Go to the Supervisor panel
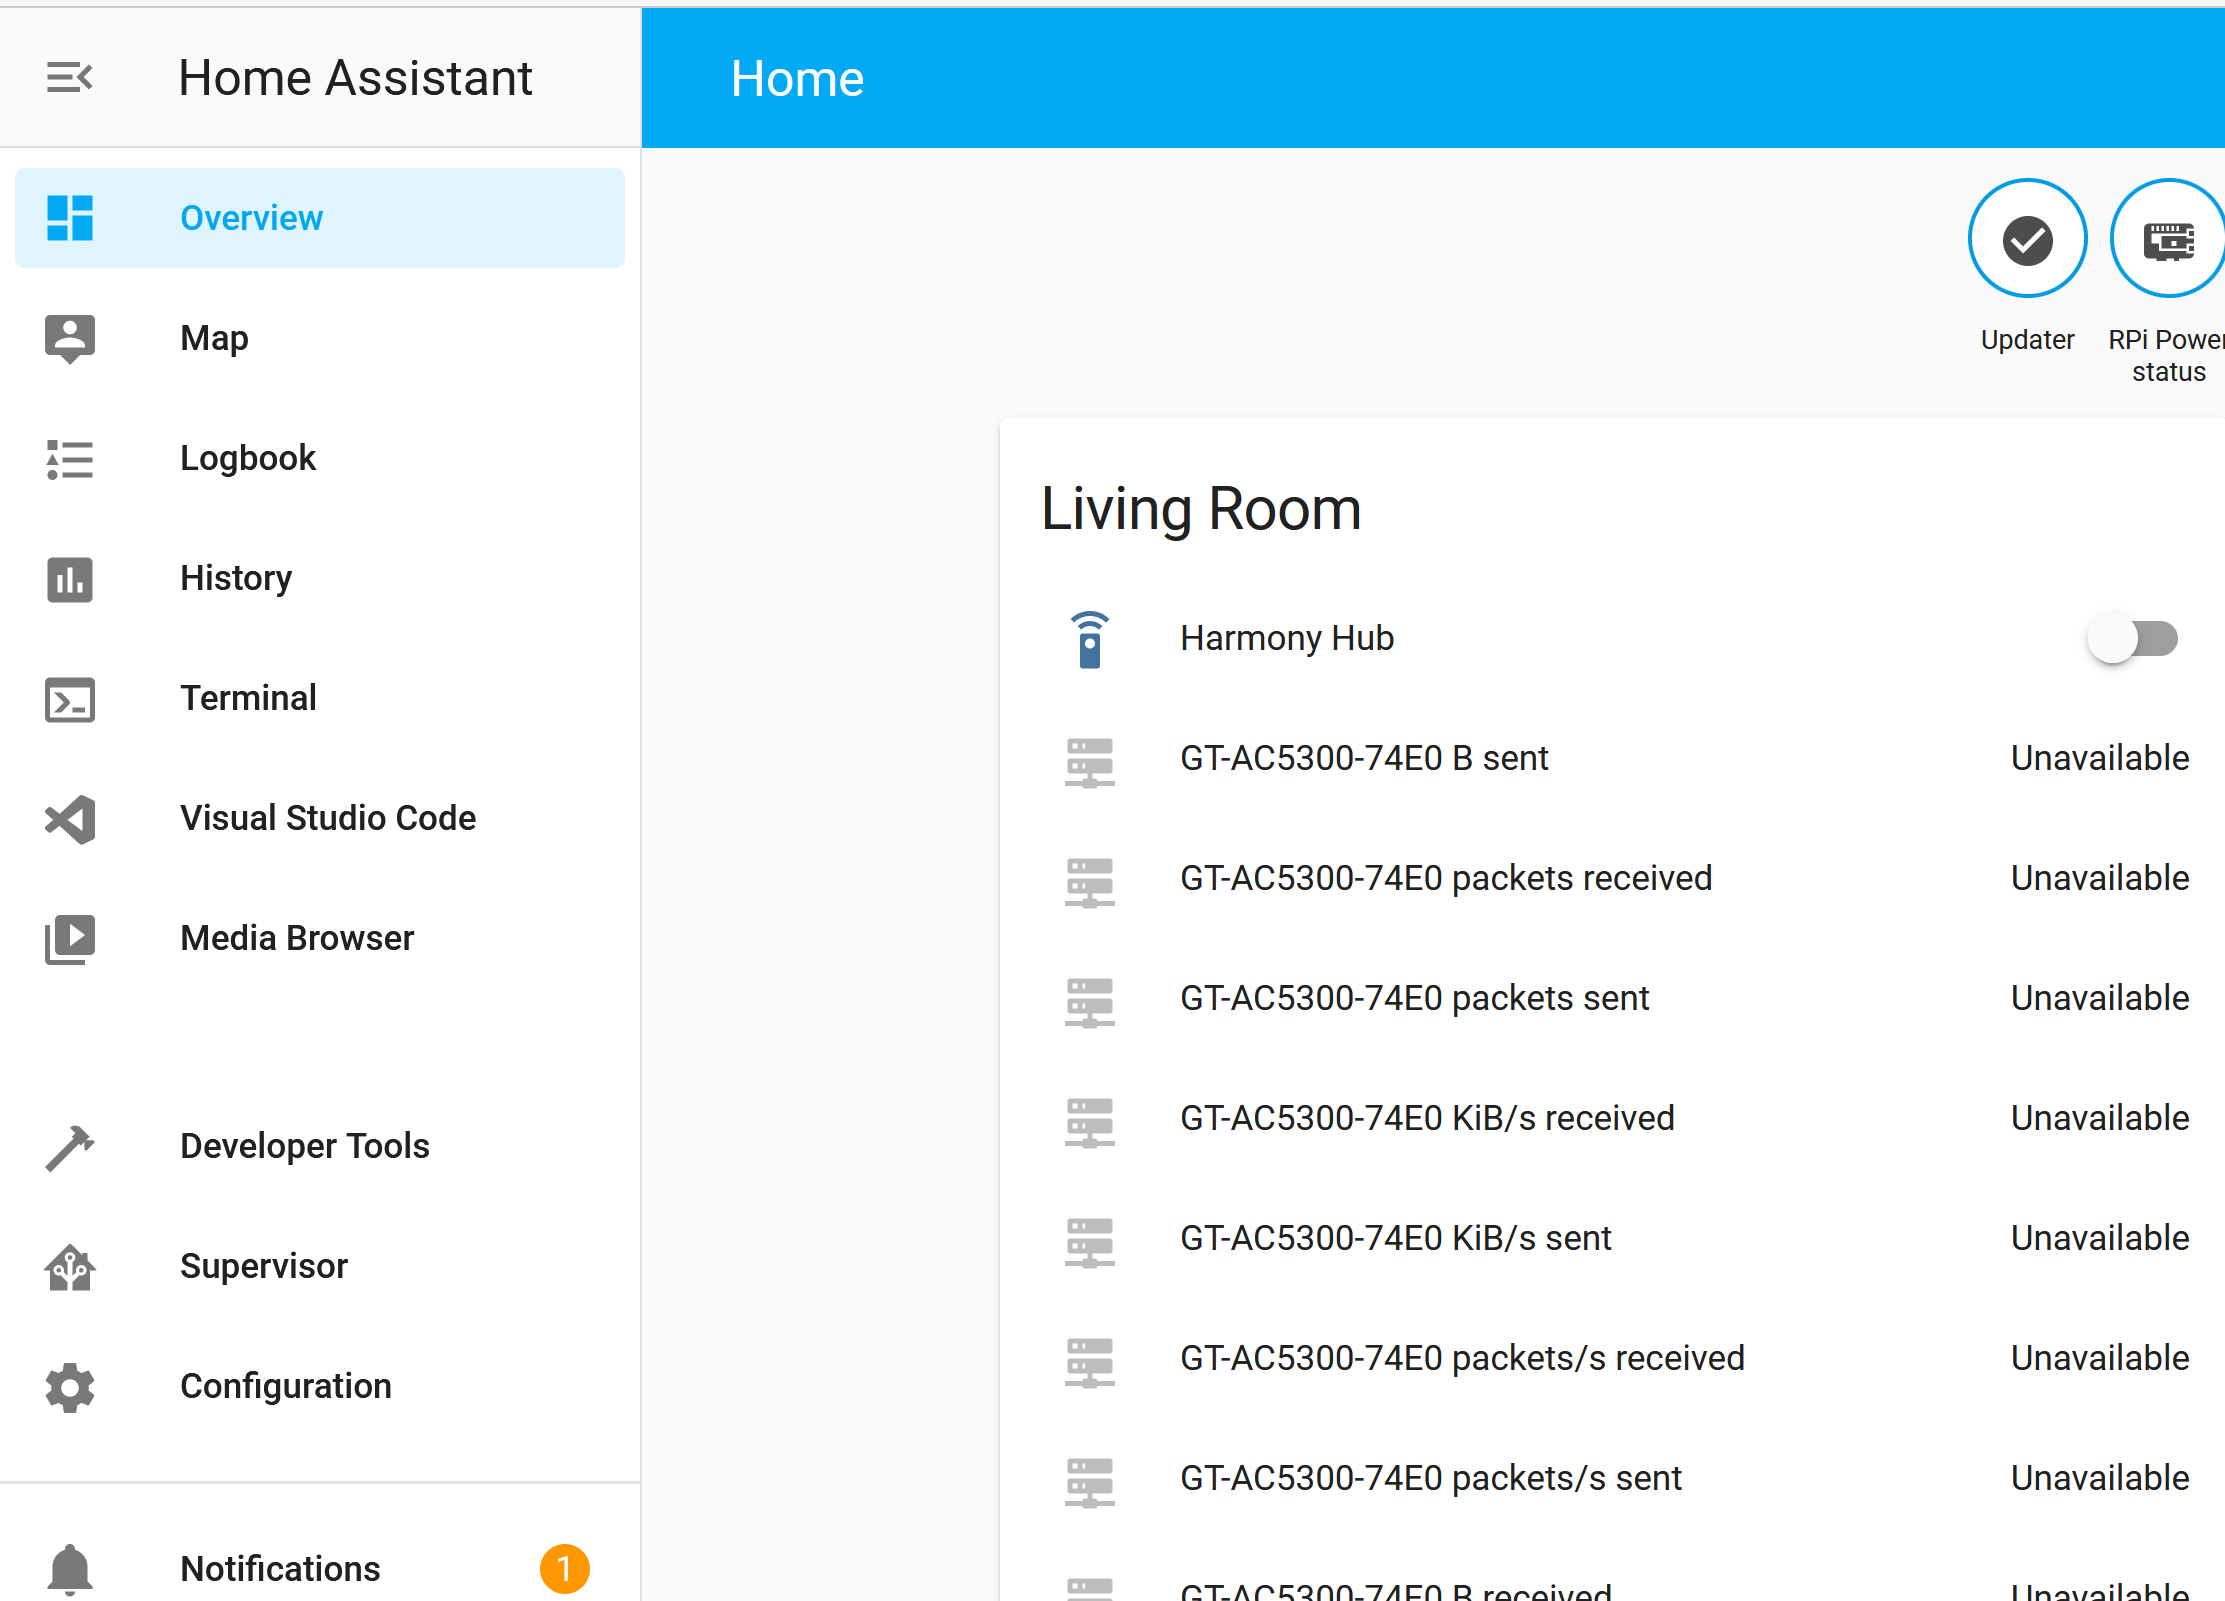 [x=320, y=1266]
